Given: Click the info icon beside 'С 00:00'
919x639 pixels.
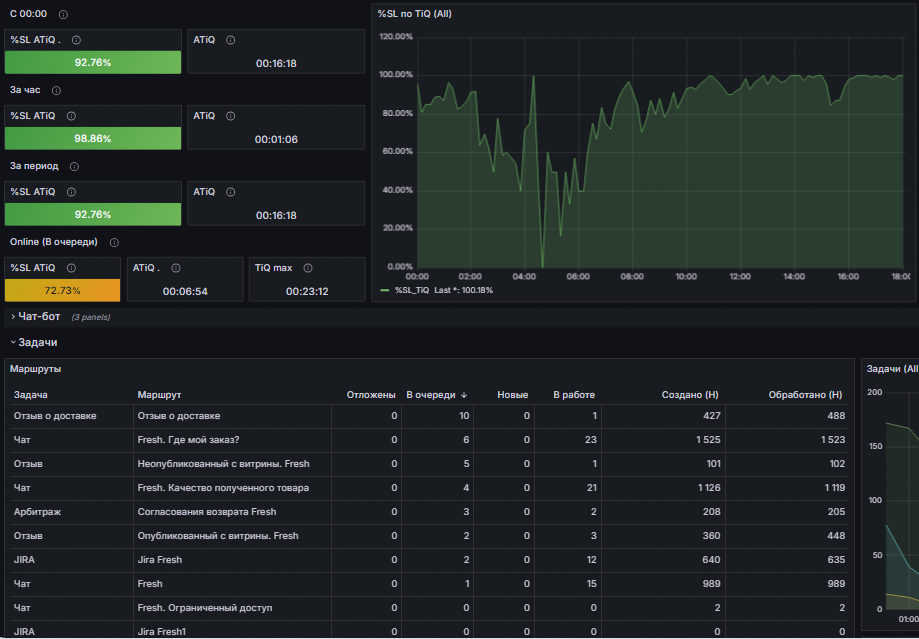Looking at the screenshot, I should pos(64,15).
